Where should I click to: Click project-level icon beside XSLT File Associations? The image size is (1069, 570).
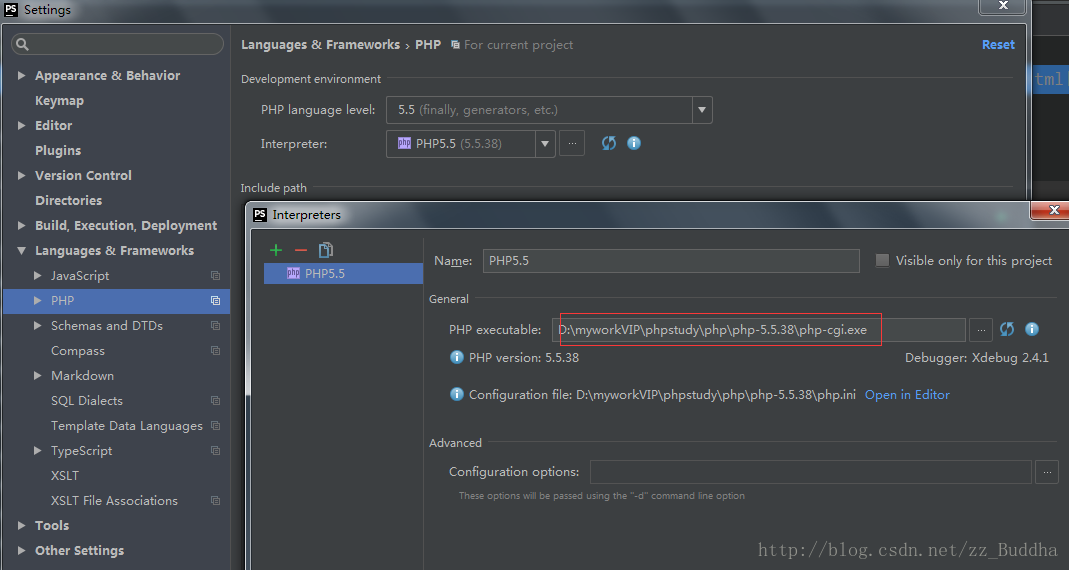coord(215,500)
